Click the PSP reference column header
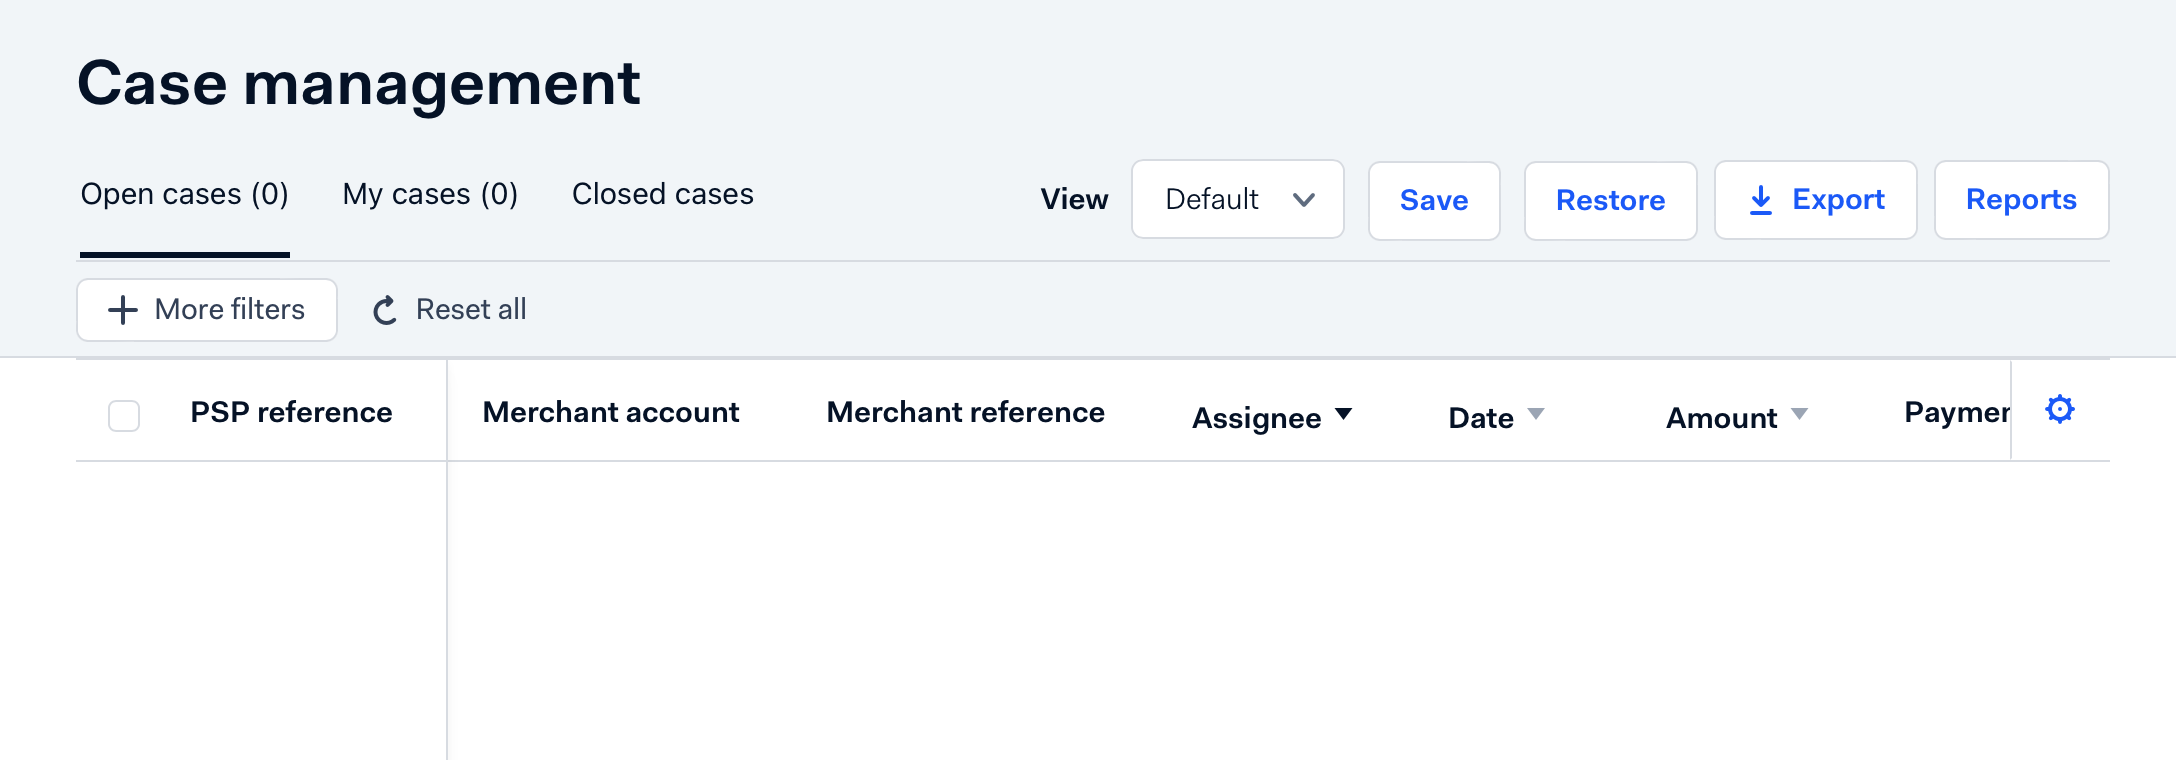2176x760 pixels. (x=291, y=412)
